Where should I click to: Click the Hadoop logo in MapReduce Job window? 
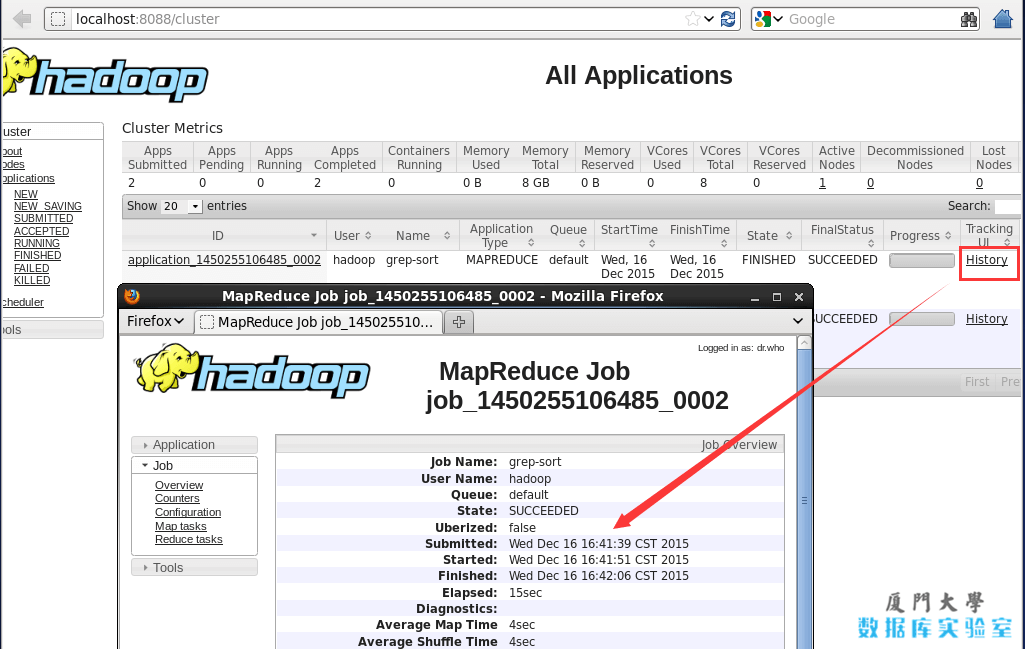pos(252,370)
